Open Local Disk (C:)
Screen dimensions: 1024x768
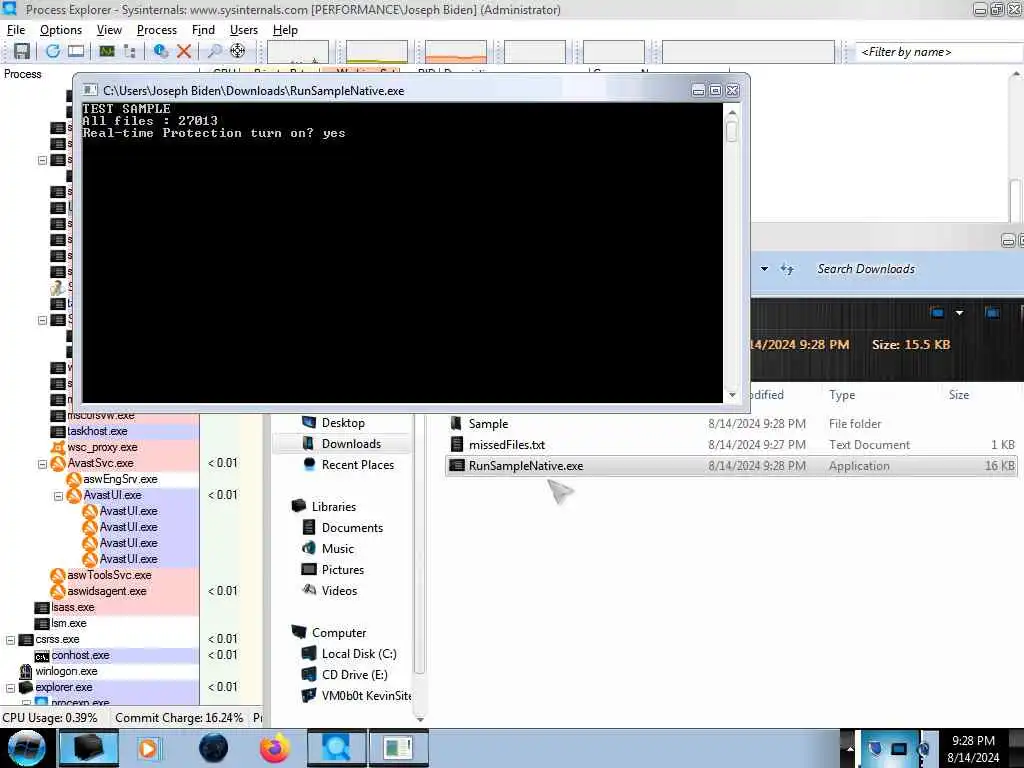(x=359, y=653)
